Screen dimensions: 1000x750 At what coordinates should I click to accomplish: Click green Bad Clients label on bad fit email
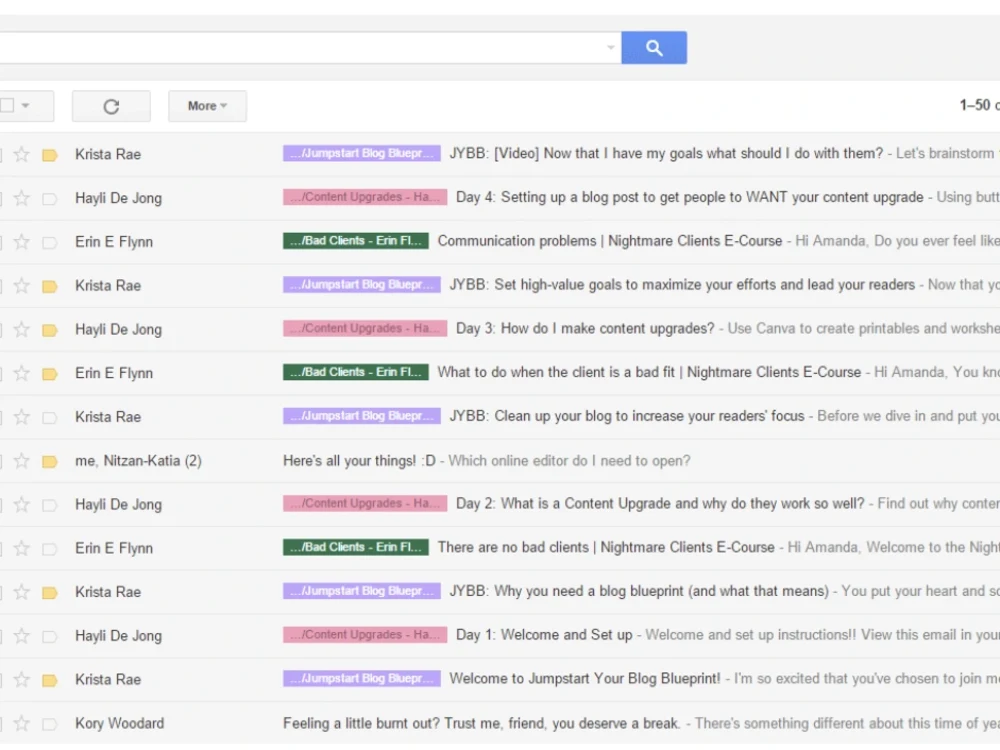coord(356,372)
